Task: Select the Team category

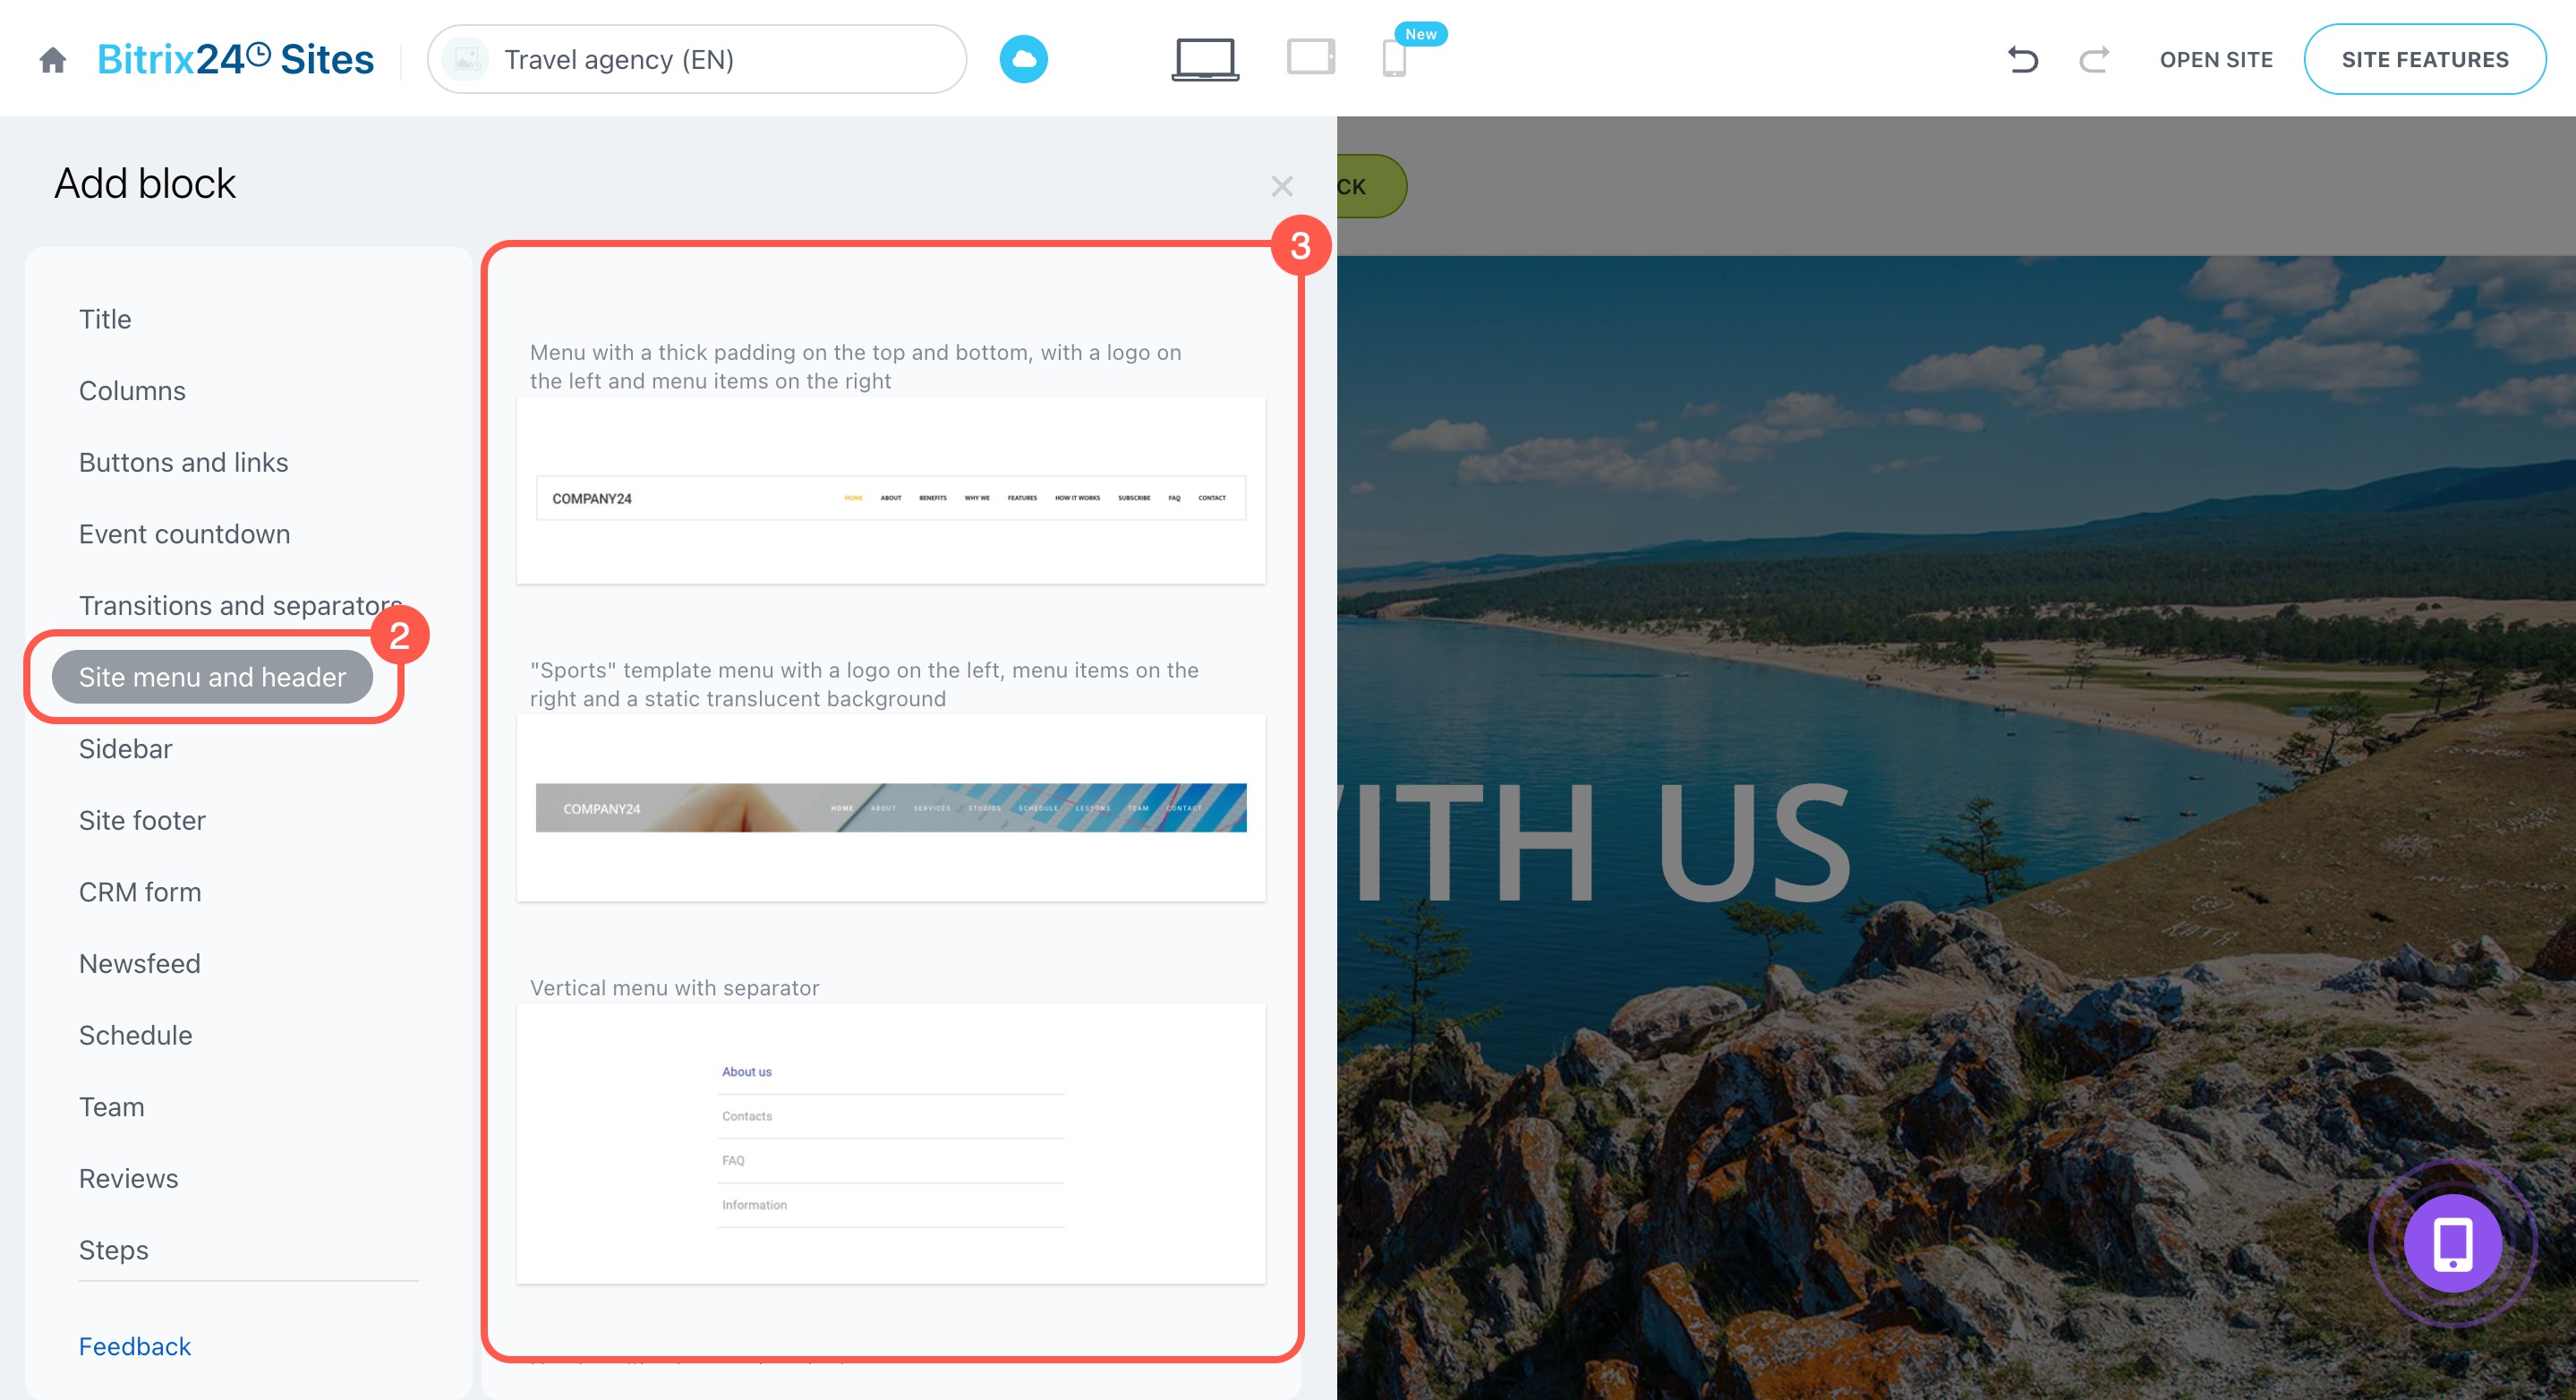Action: click(111, 1107)
